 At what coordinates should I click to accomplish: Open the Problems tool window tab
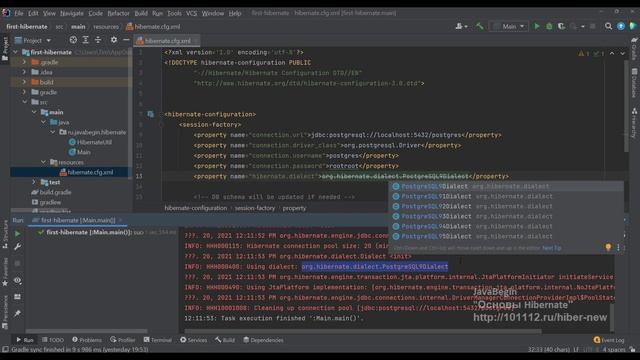(87, 340)
